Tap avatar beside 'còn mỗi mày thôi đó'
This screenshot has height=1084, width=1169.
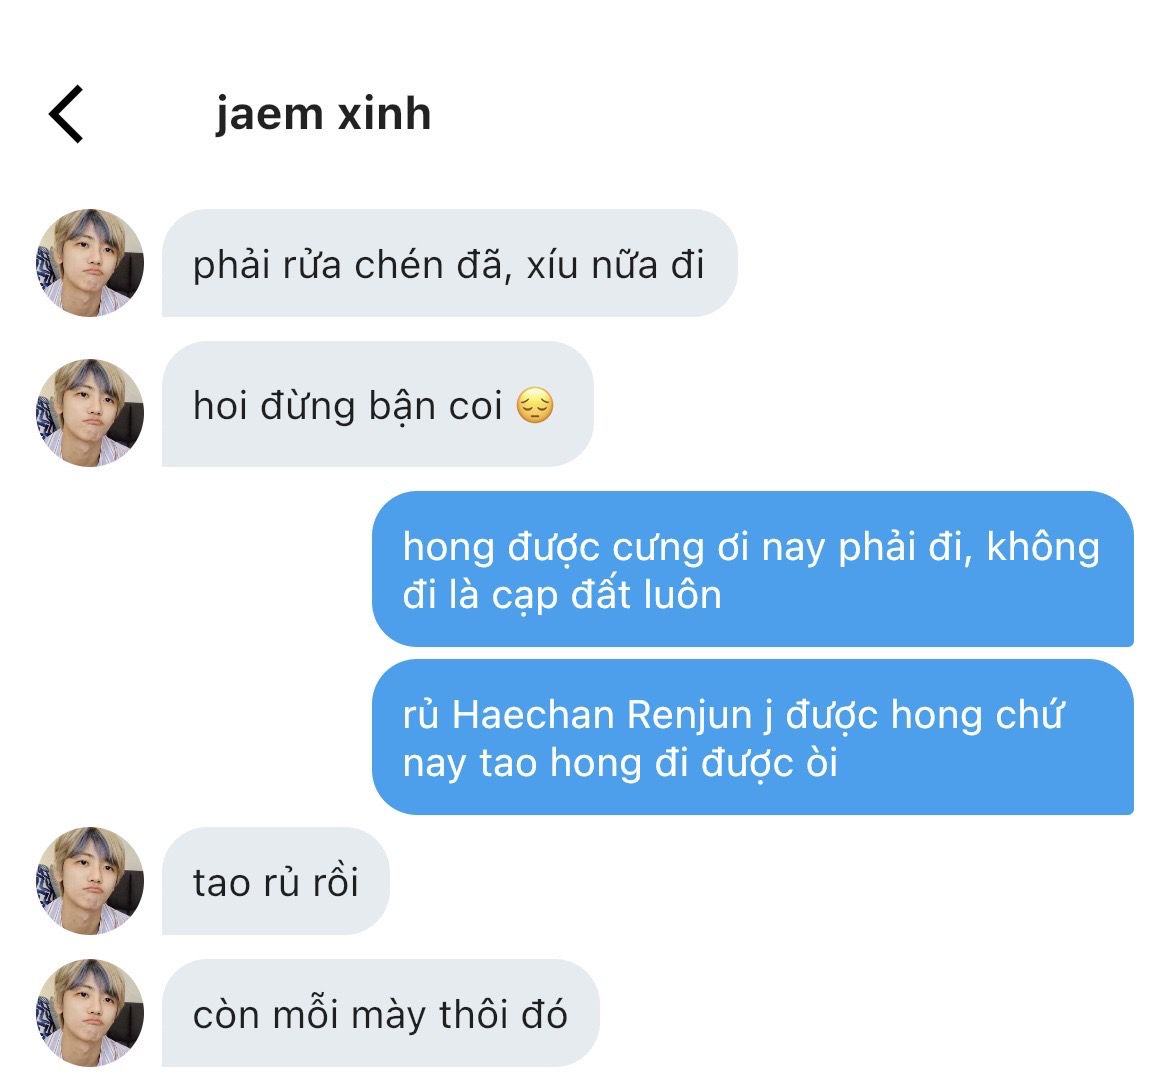[90, 1012]
